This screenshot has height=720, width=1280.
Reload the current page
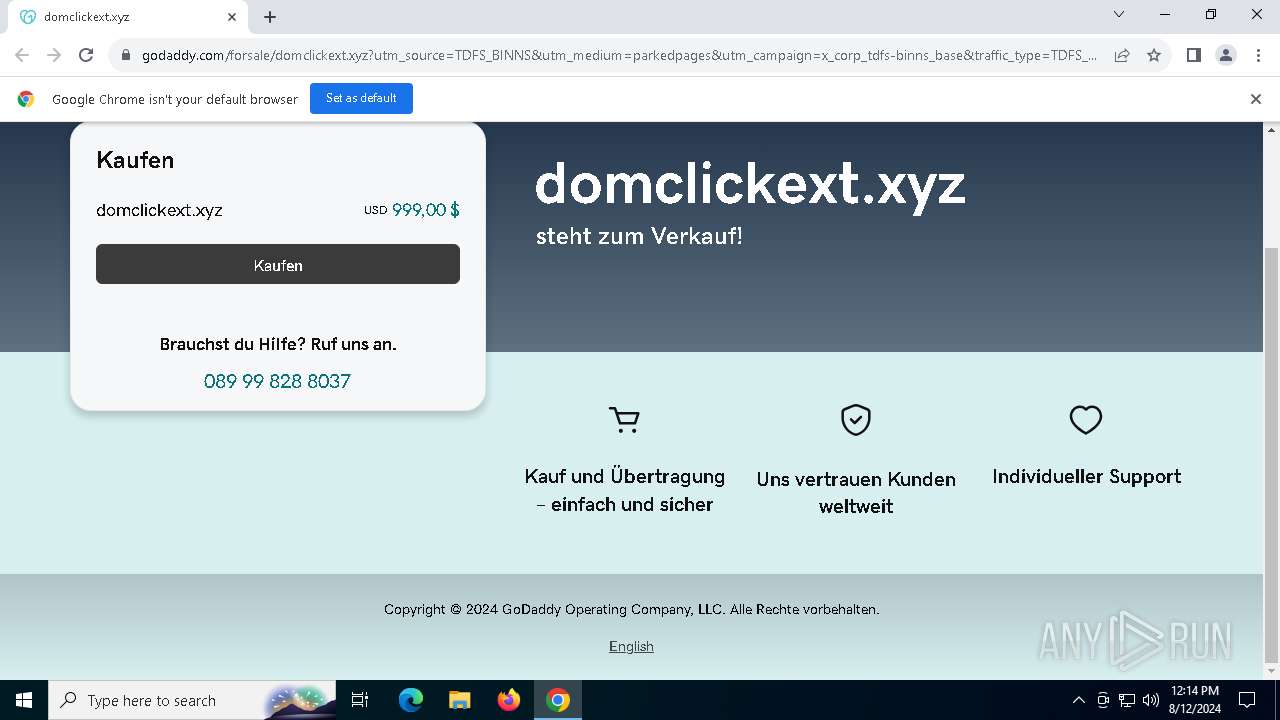[86, 55]
